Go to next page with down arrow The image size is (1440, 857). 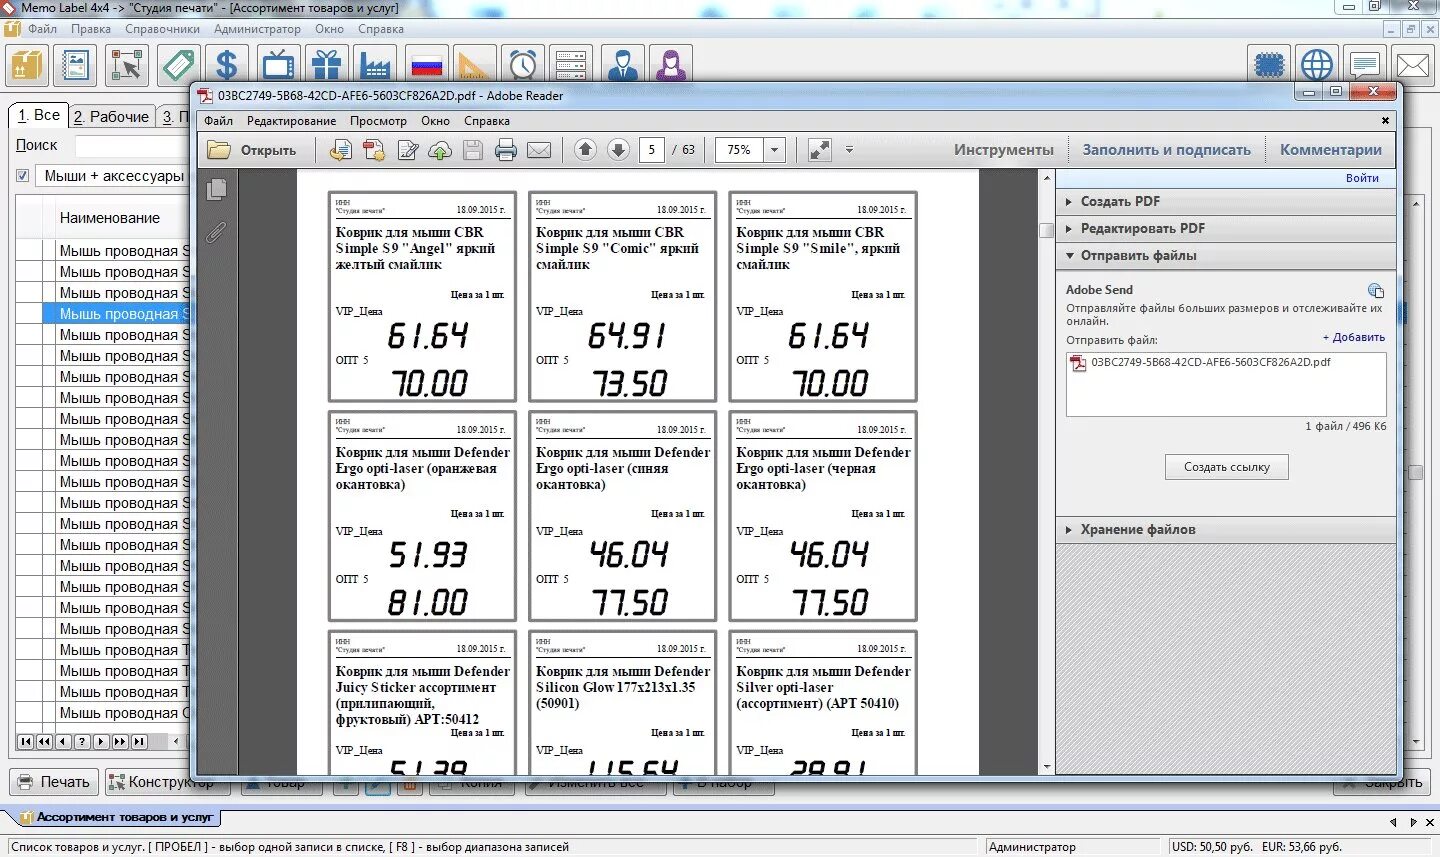(x=618, y=150)
